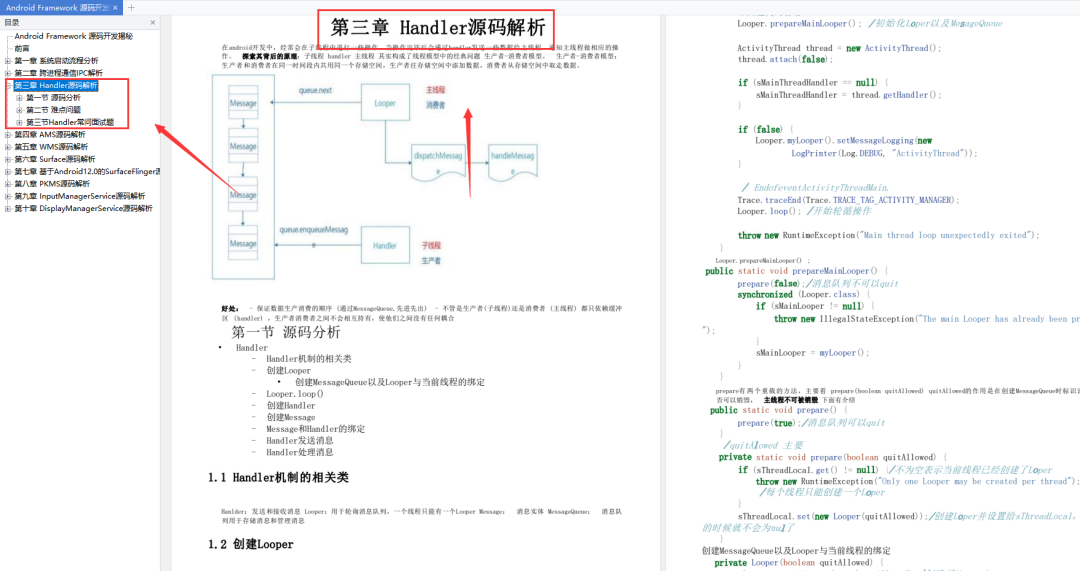Go to 第二章 跨进程通信IPC解析
Image resolution: width=1080 pixels, height=571 pixels.
(59, 73)
